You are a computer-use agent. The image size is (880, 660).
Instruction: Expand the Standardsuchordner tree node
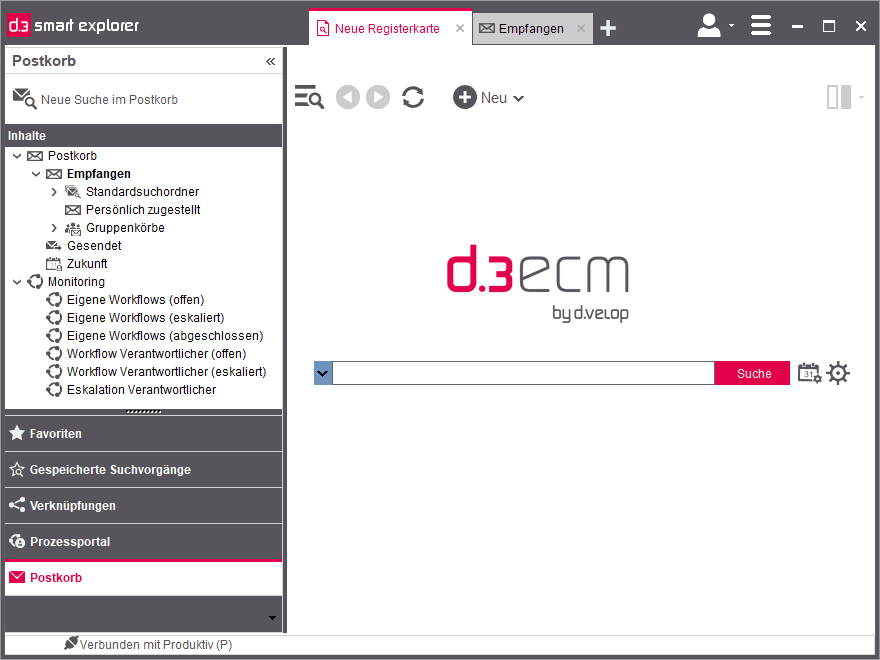pos(54,192)
